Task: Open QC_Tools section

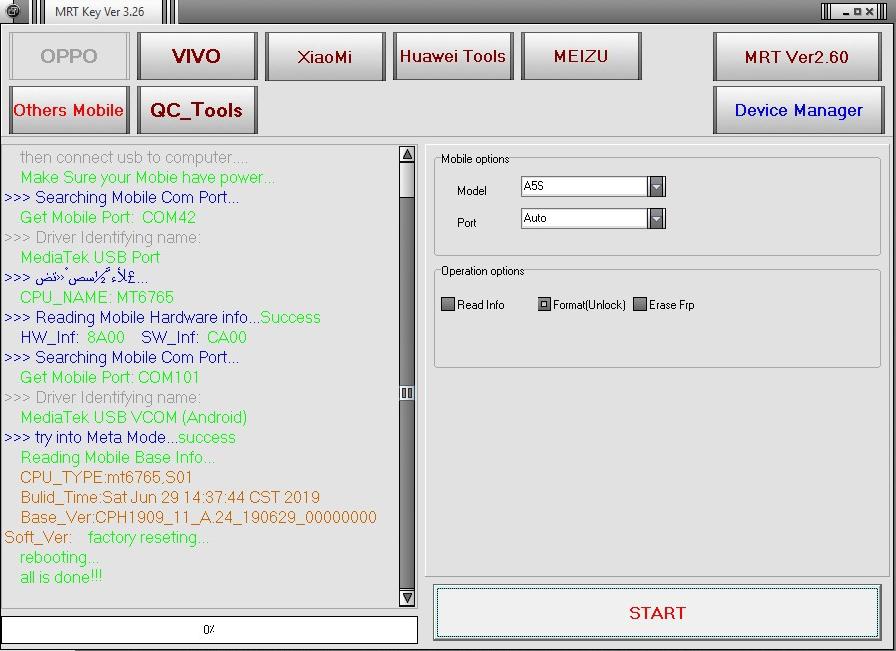Action: pos(197,110)
